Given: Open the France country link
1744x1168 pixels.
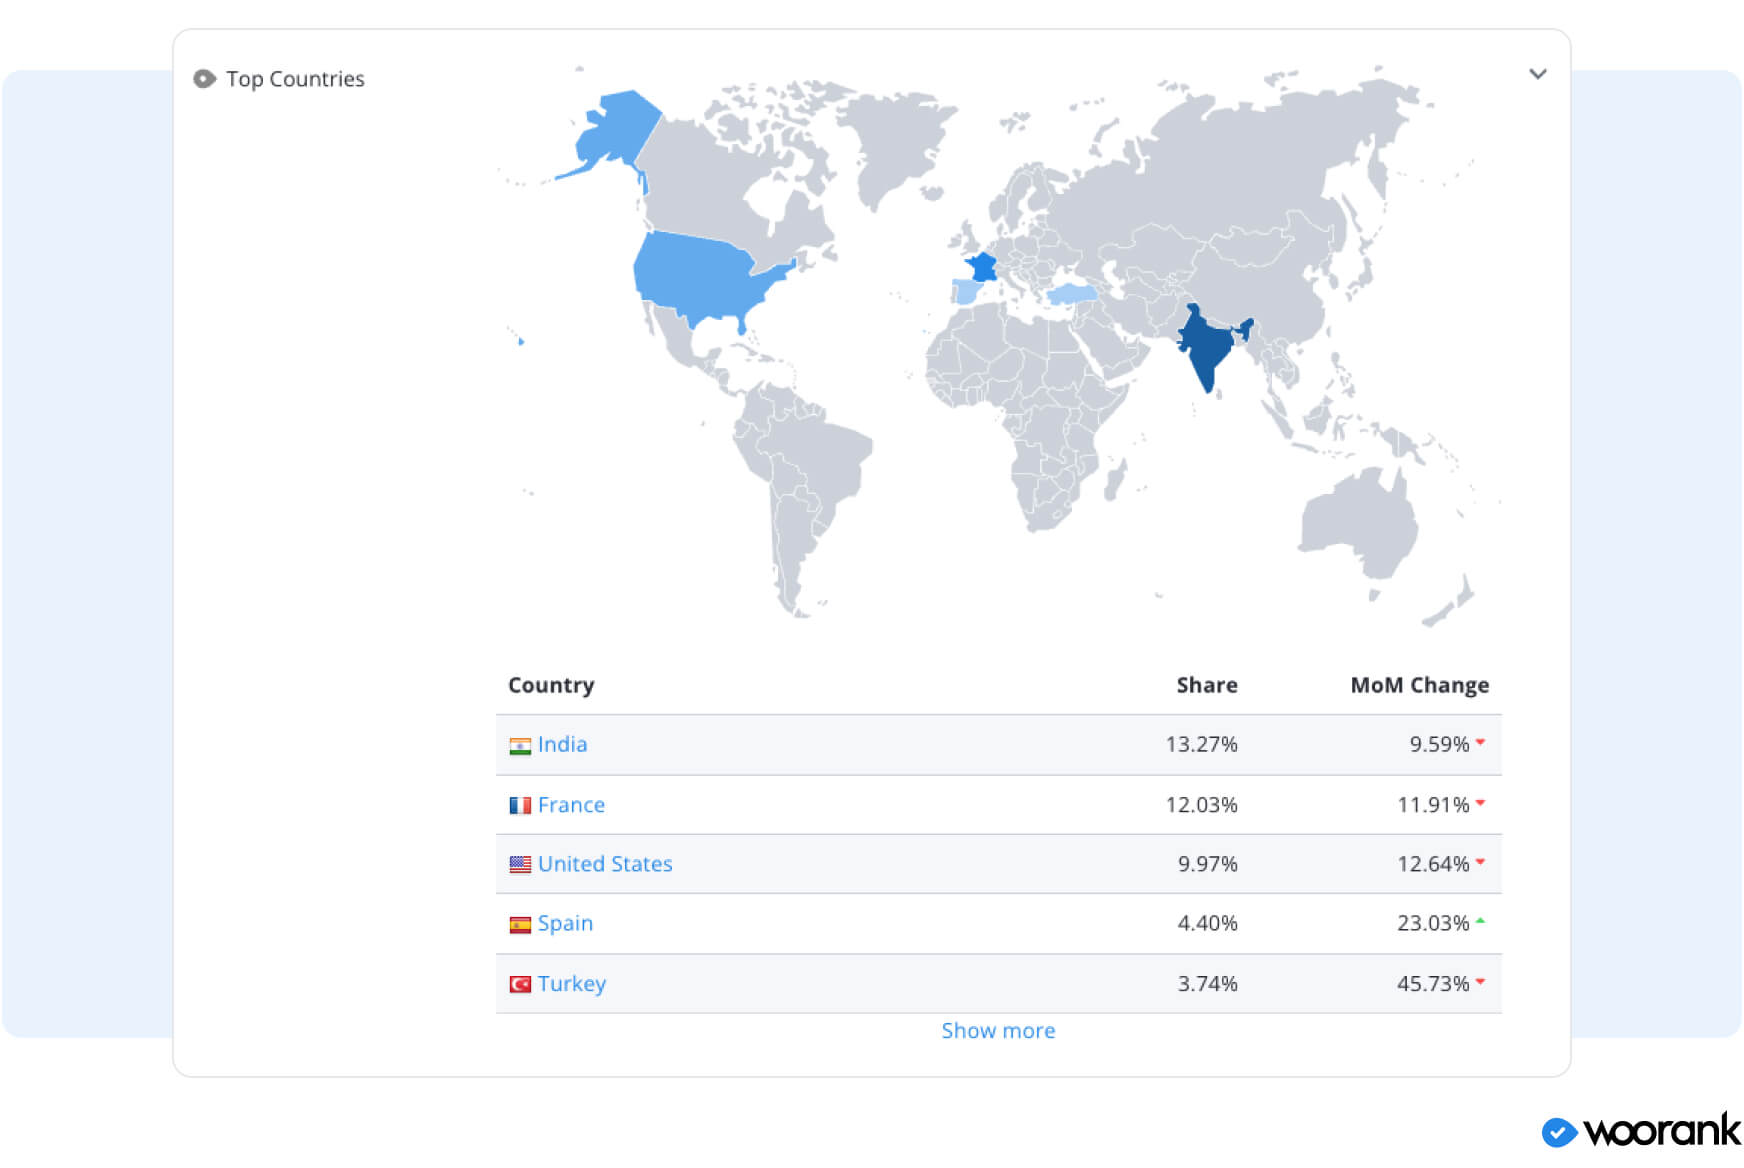Looking at the screenshot, I should point(571,805).
